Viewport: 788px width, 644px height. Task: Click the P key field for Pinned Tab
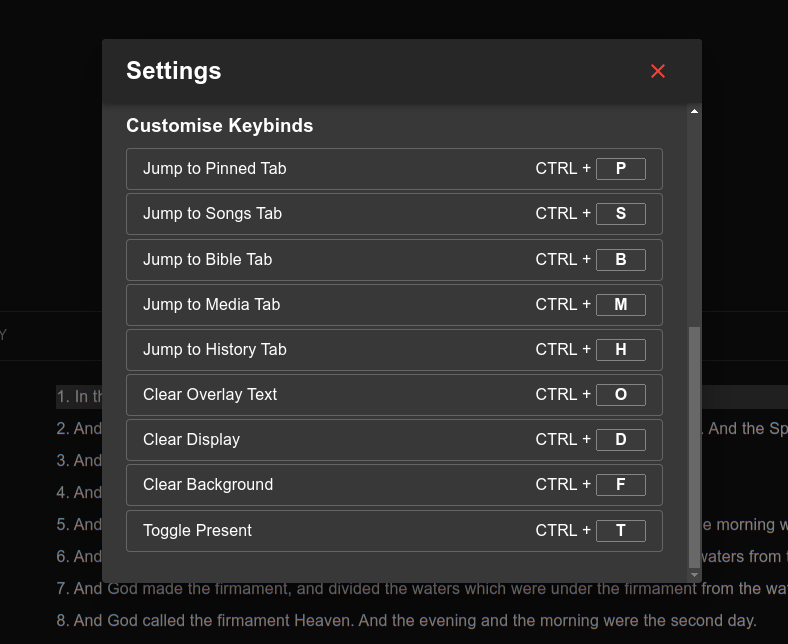[x=620, y=169]
